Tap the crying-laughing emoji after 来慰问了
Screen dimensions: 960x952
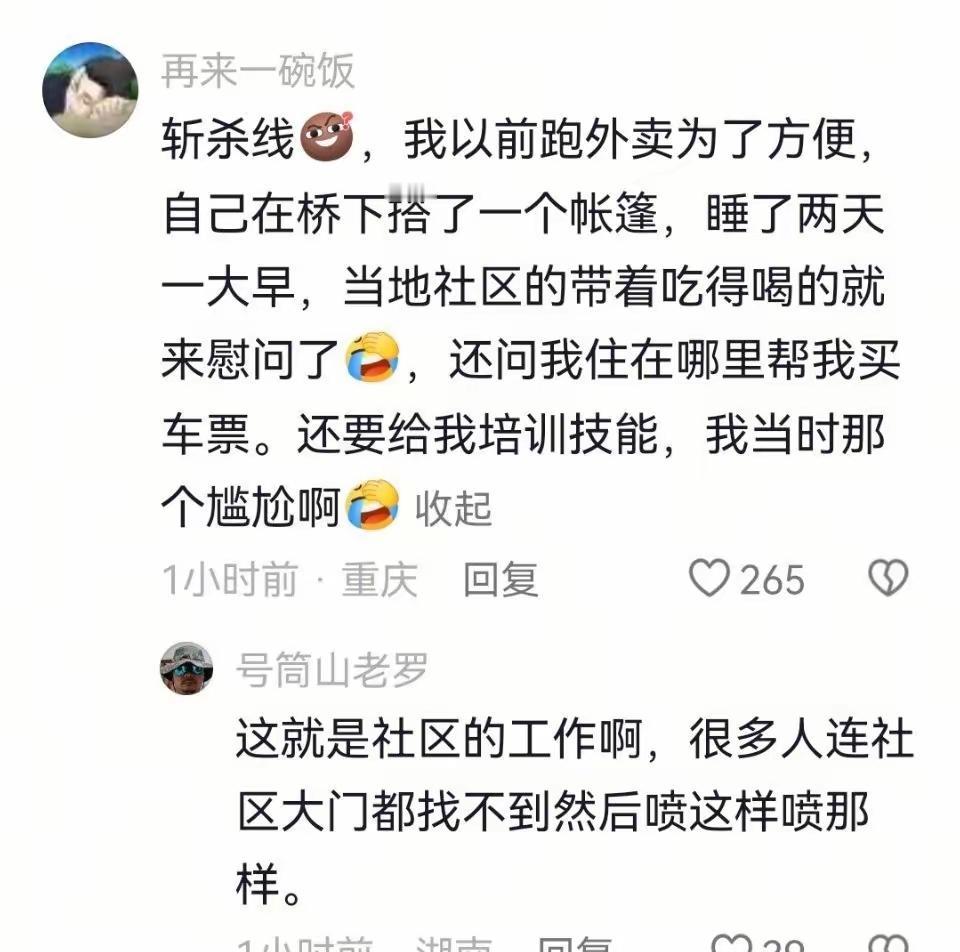(x=372, y=358)
